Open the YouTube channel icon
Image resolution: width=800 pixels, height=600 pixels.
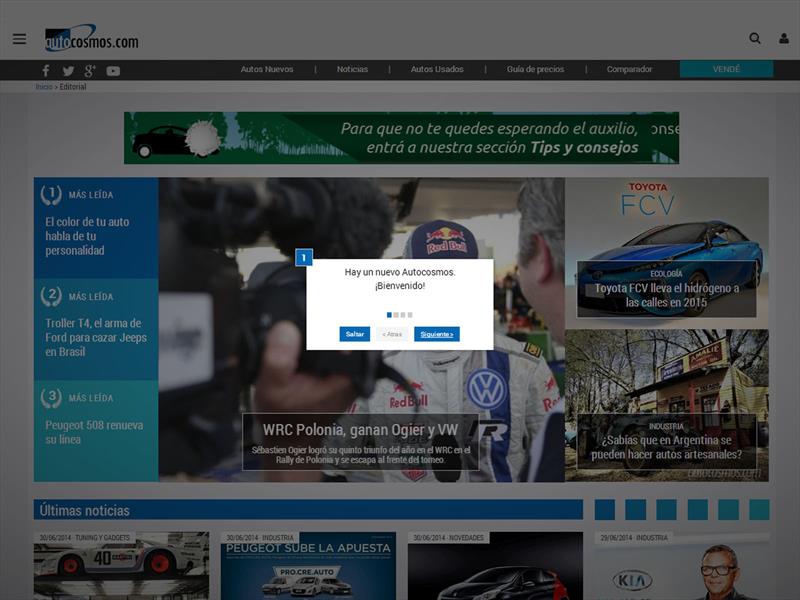click(x=113, y=70)
